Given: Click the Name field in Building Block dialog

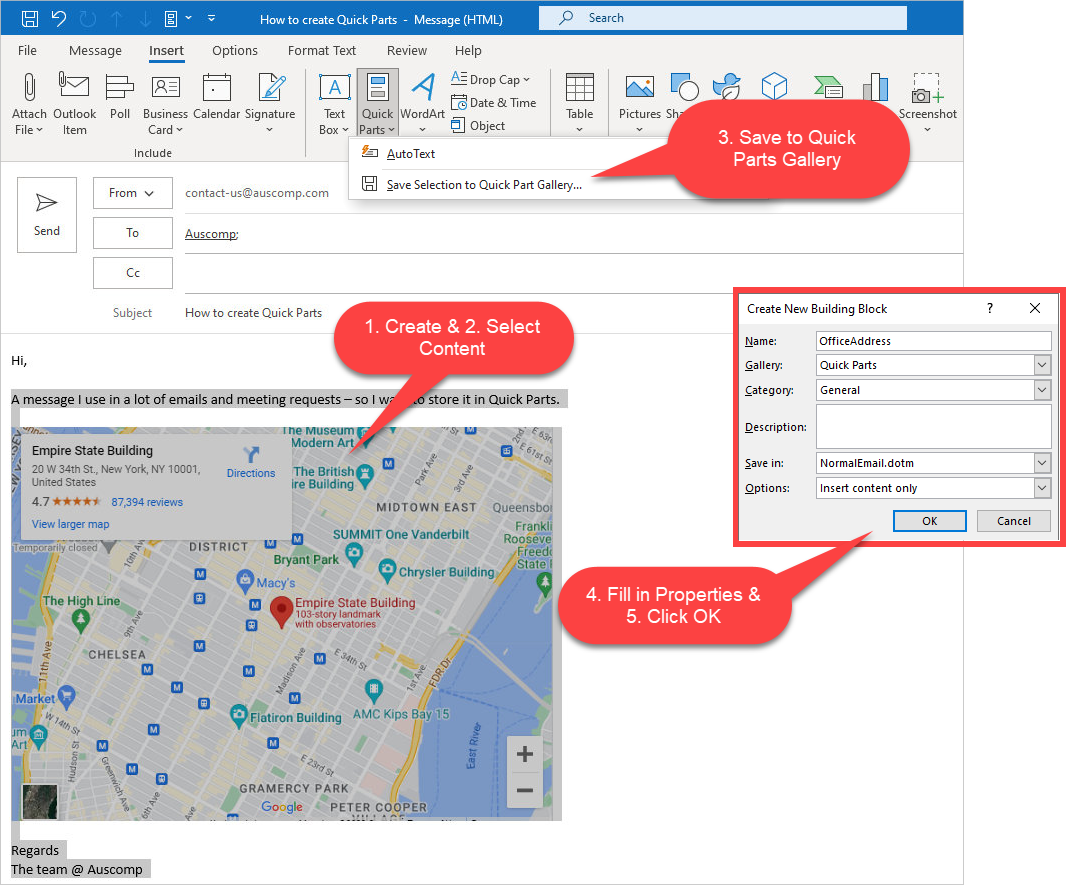Looking at the screenshot, I should (x=933, y=341).
